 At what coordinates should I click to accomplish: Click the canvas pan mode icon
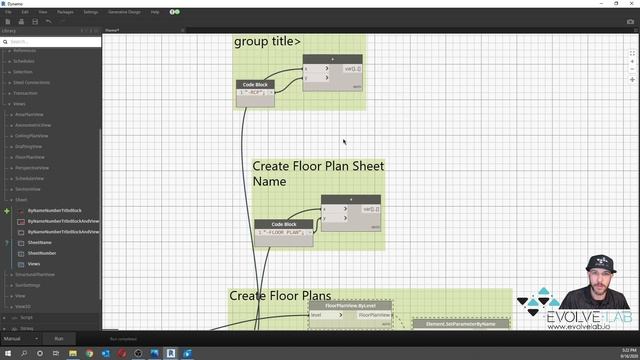tap(632, 80)
